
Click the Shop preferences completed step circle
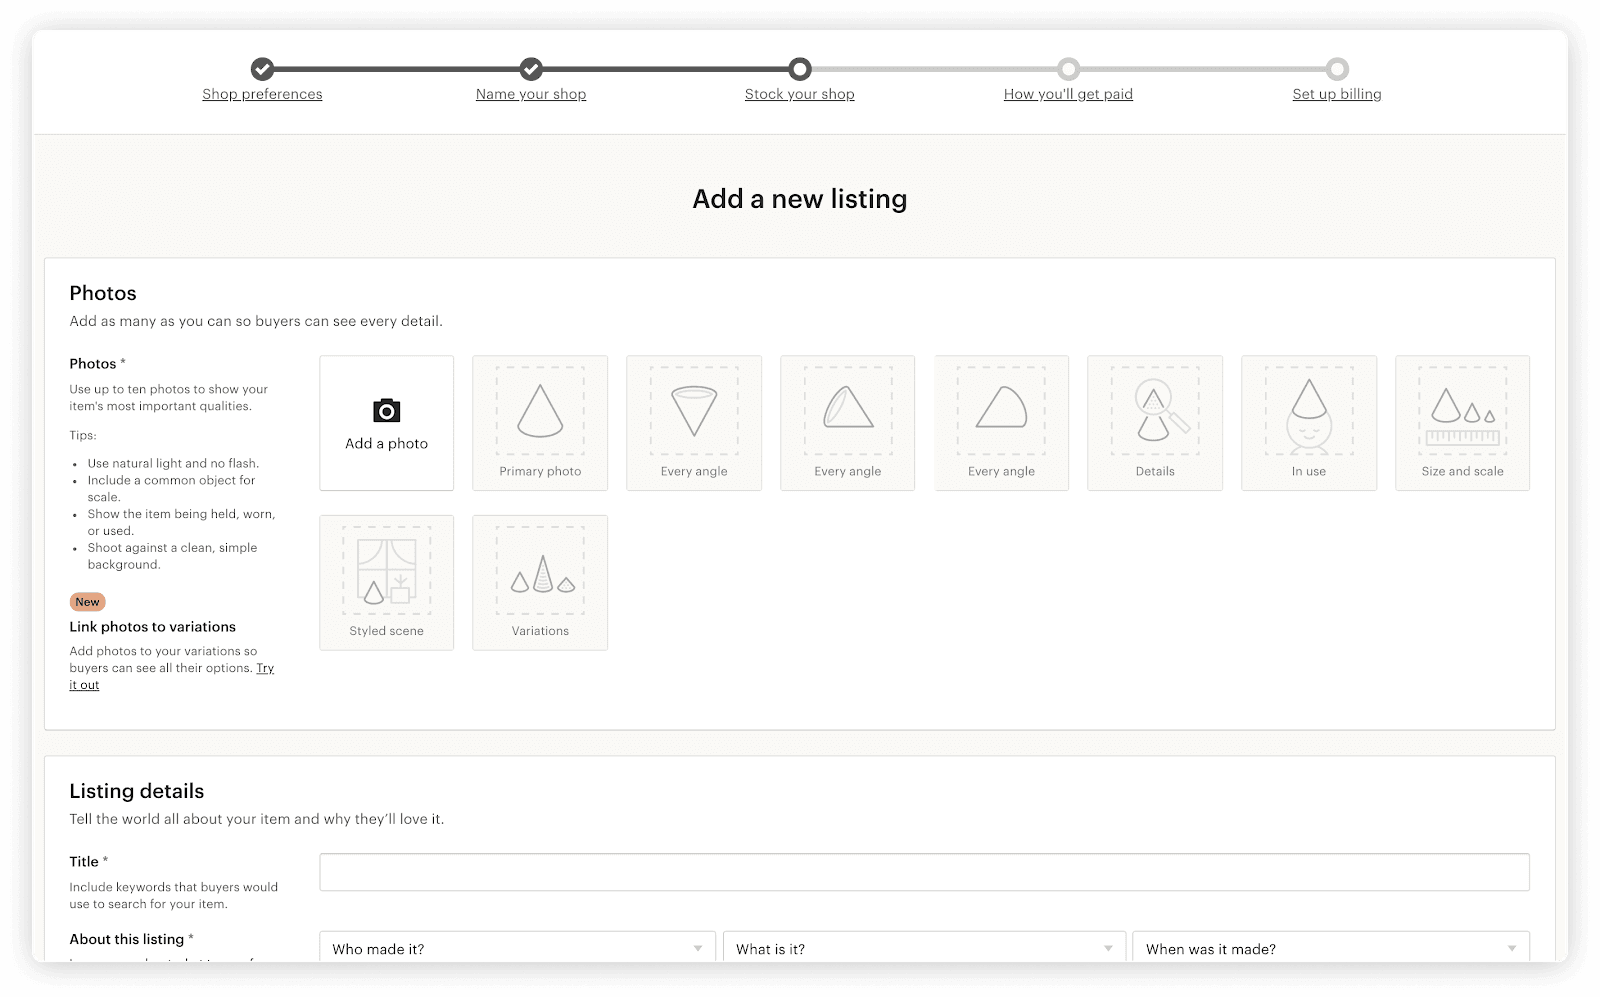tap(262, 69)
